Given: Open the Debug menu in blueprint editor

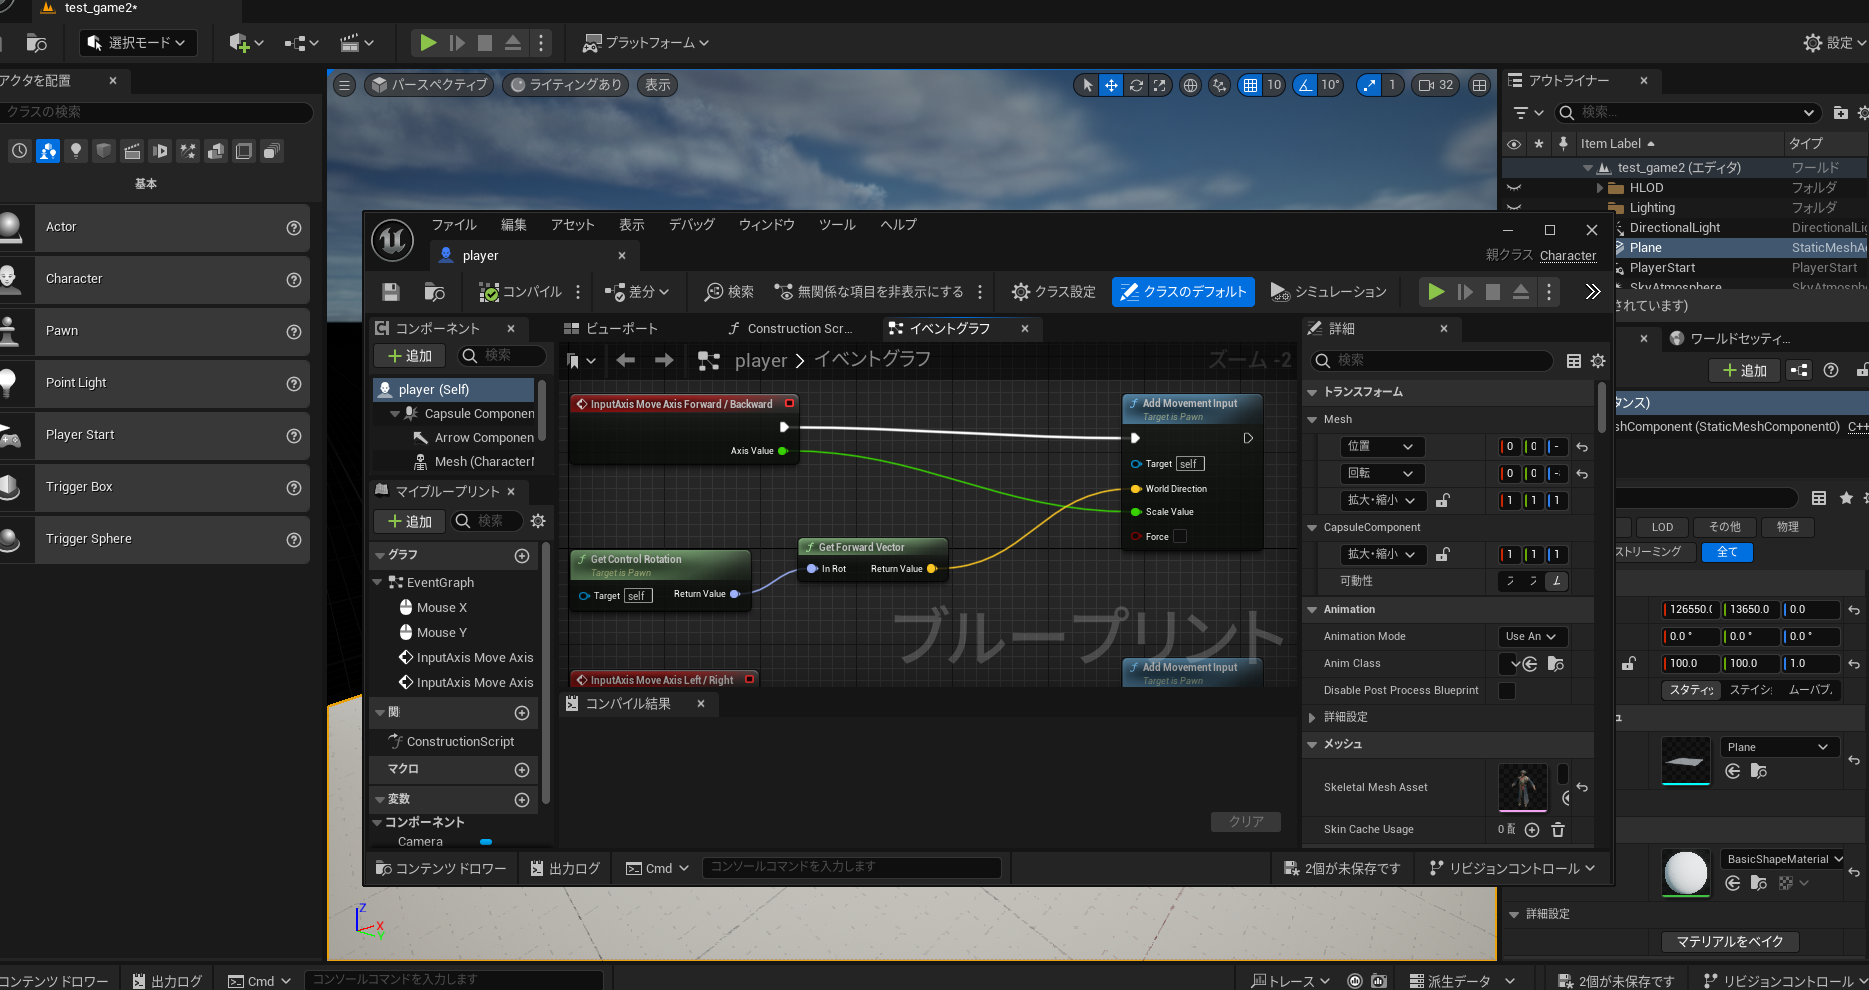Looking at the screenshot, I should coord(691,225).
